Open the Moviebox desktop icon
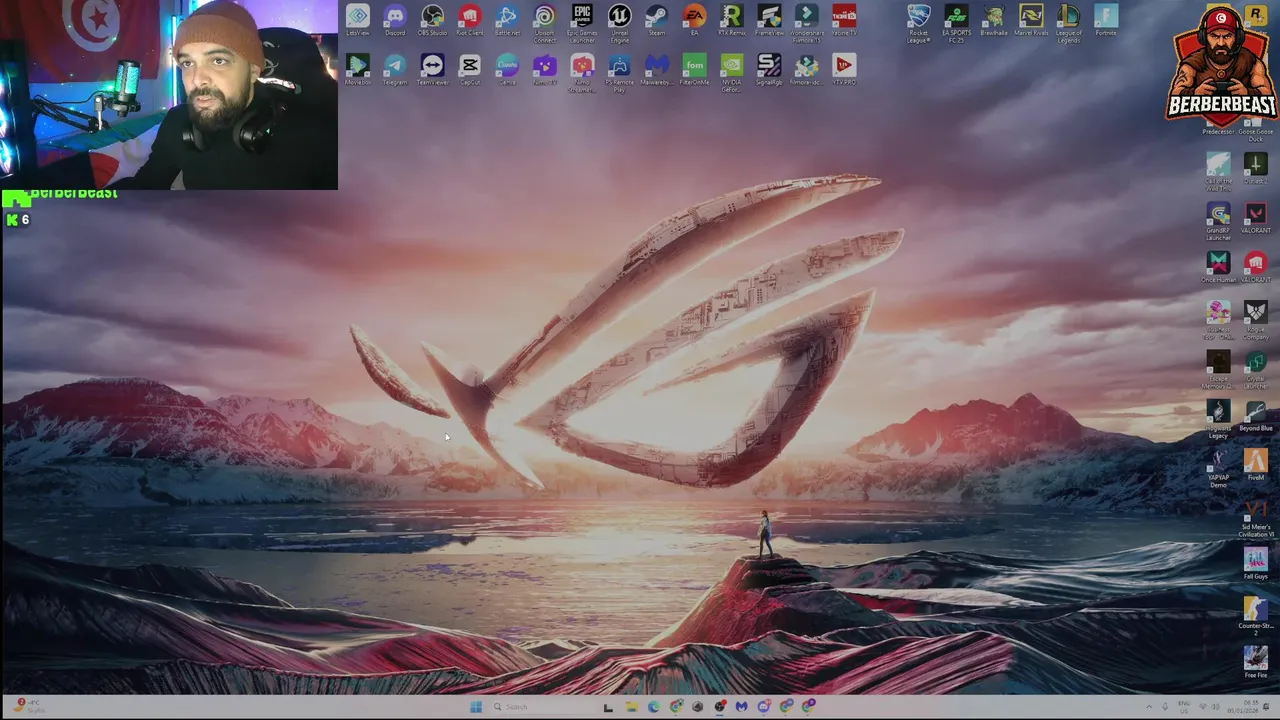This screenshot has height=720, width=1280. click(357, 69)
